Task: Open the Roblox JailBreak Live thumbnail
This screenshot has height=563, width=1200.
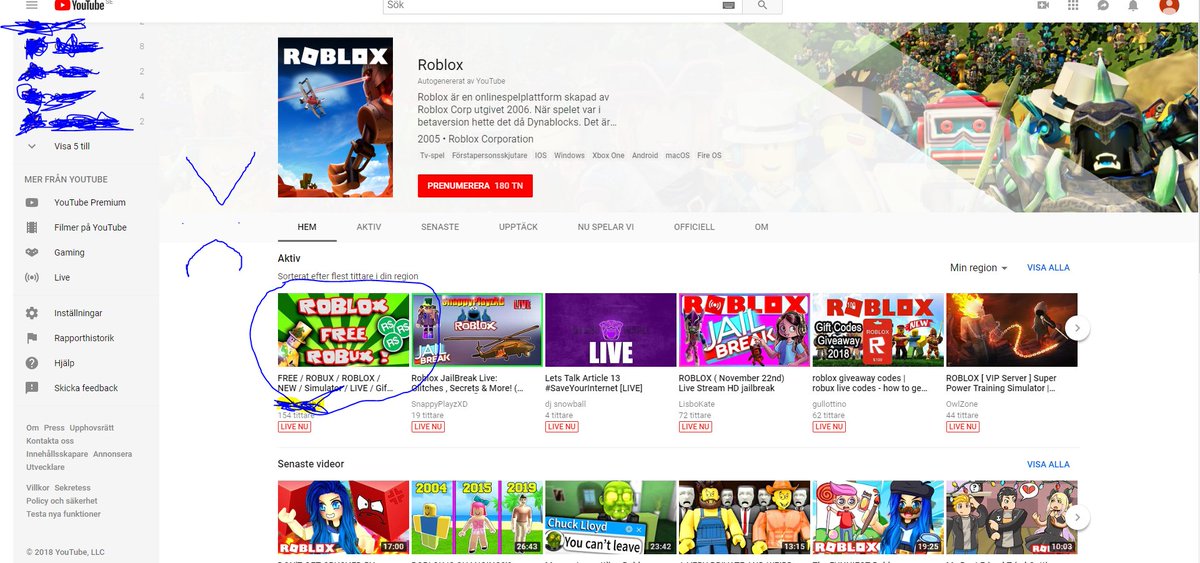Action: point(477,330)
